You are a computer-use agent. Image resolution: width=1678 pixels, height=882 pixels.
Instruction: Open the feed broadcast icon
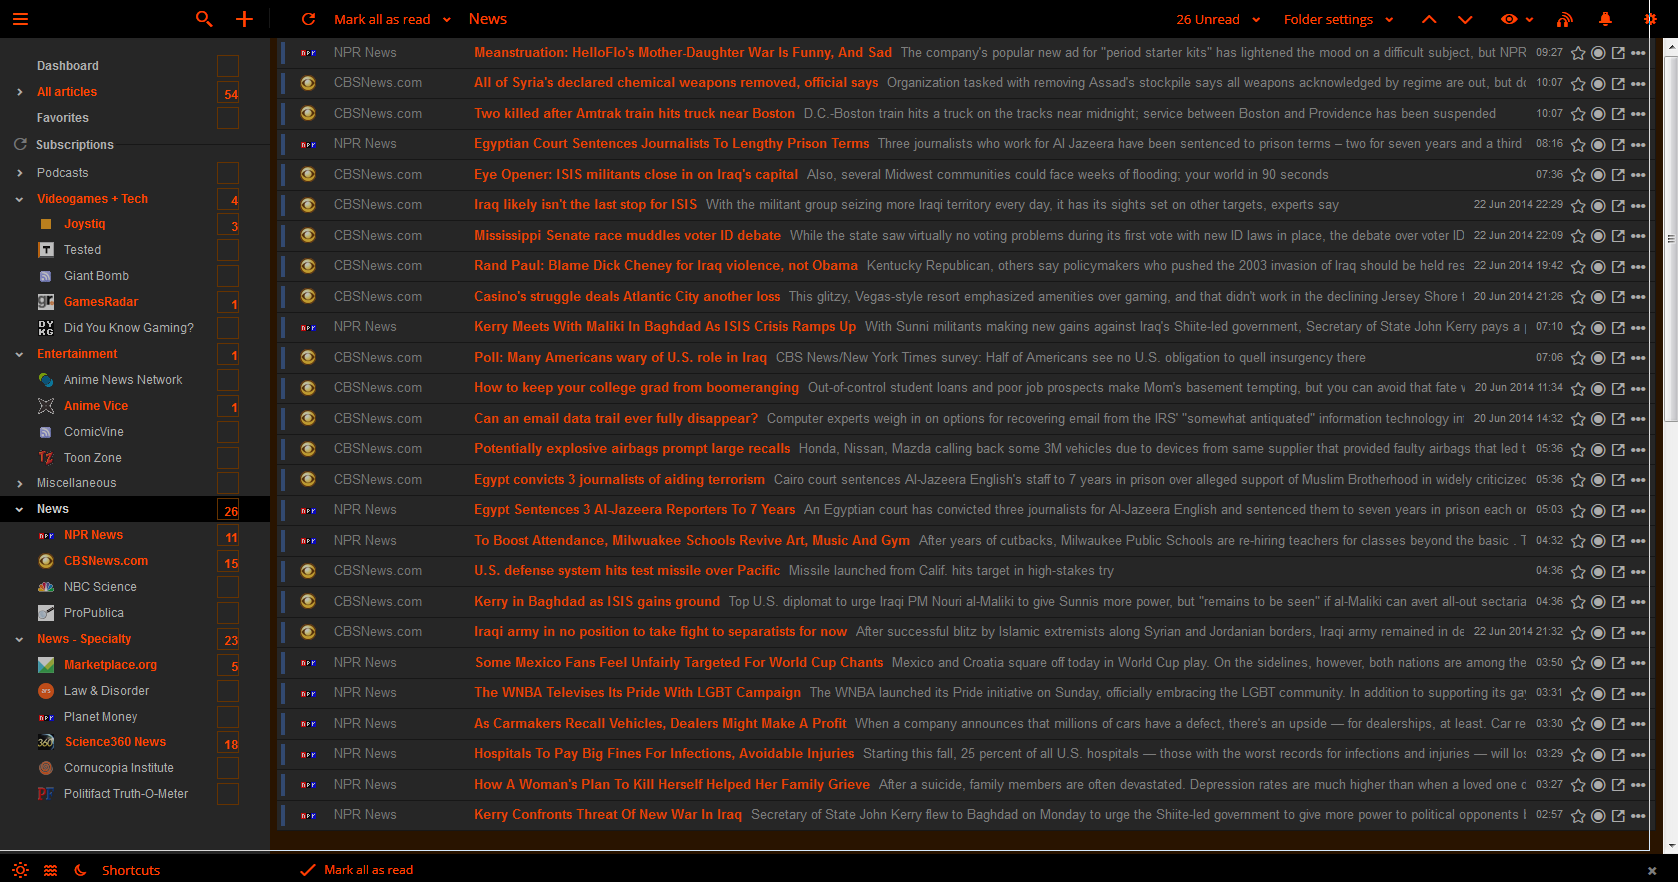(1565, 19)
